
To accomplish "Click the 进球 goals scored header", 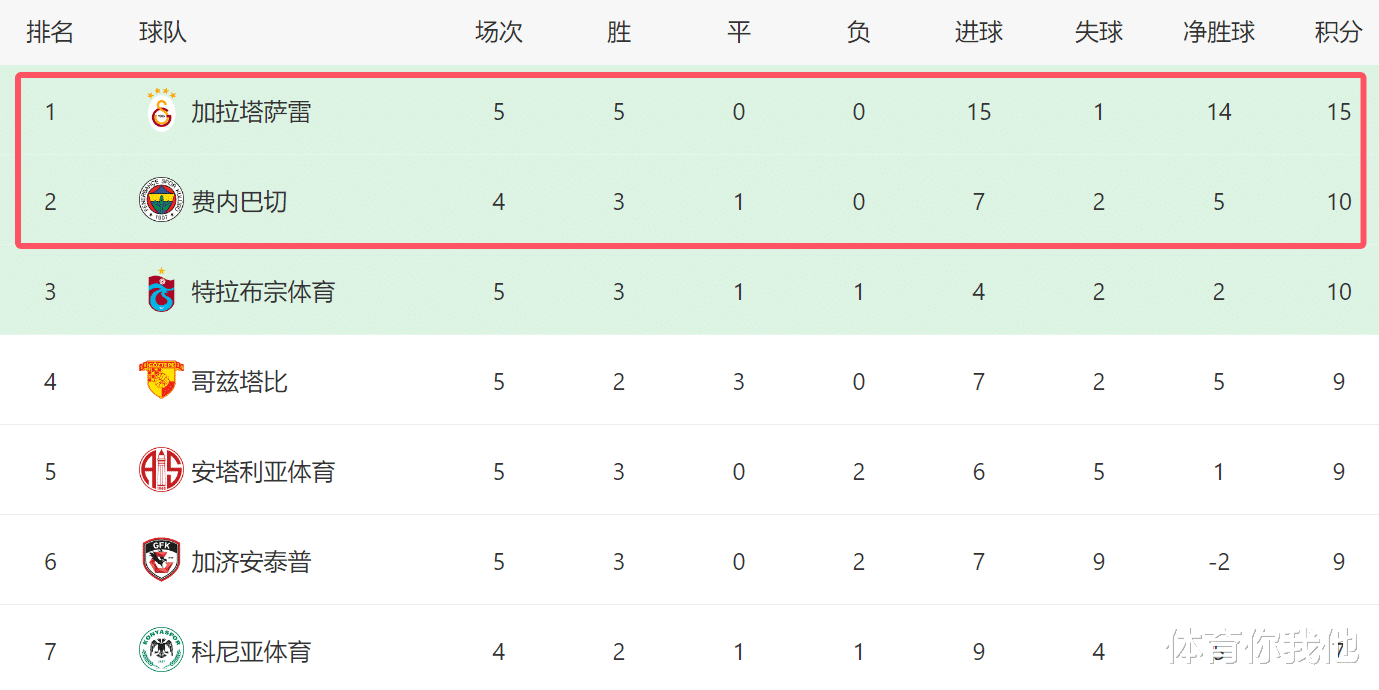I will click(978, 32).
